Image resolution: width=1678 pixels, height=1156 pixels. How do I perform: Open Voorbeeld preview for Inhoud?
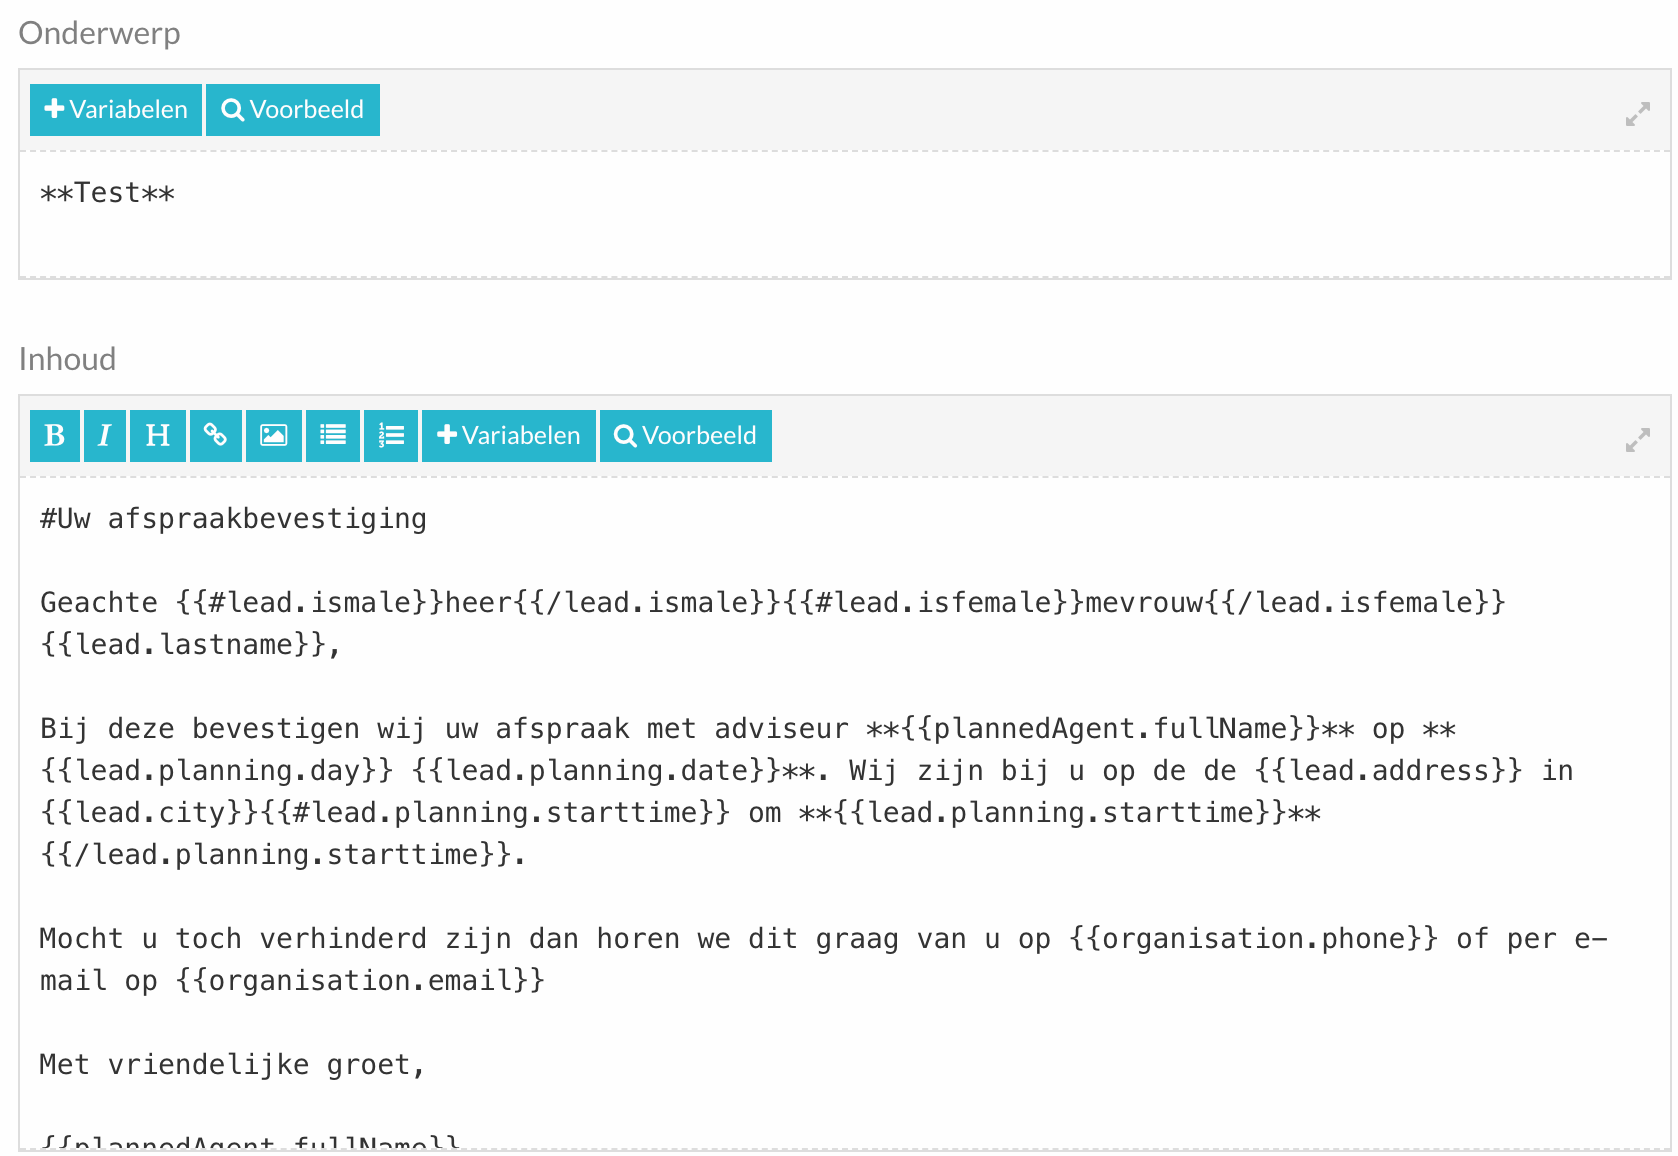coord(686,436)
